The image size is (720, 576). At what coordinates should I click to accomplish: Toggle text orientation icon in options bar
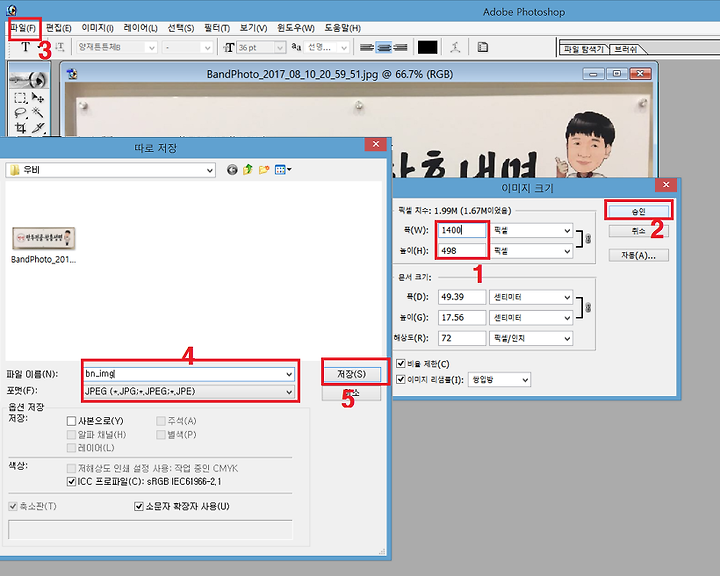[x=60, y=47]
